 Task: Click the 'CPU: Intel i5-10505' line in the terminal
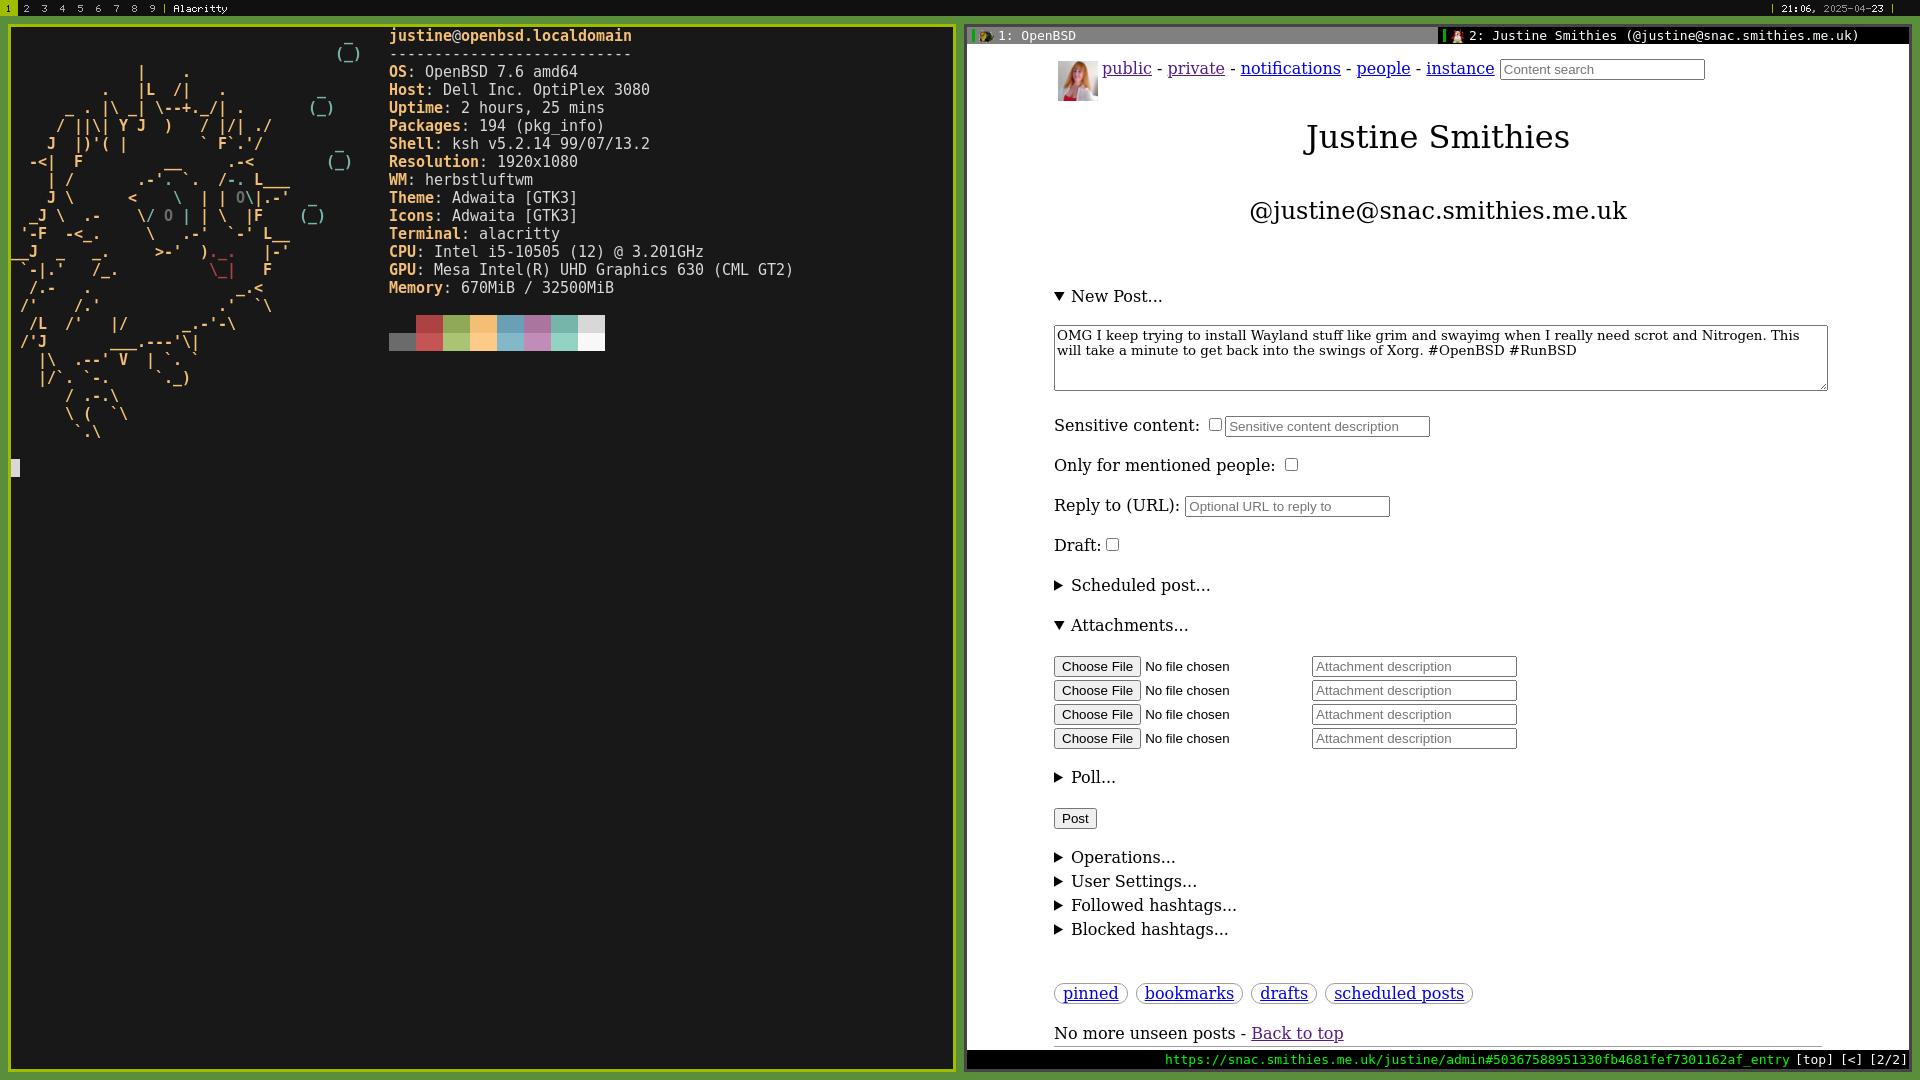point(546,252)
